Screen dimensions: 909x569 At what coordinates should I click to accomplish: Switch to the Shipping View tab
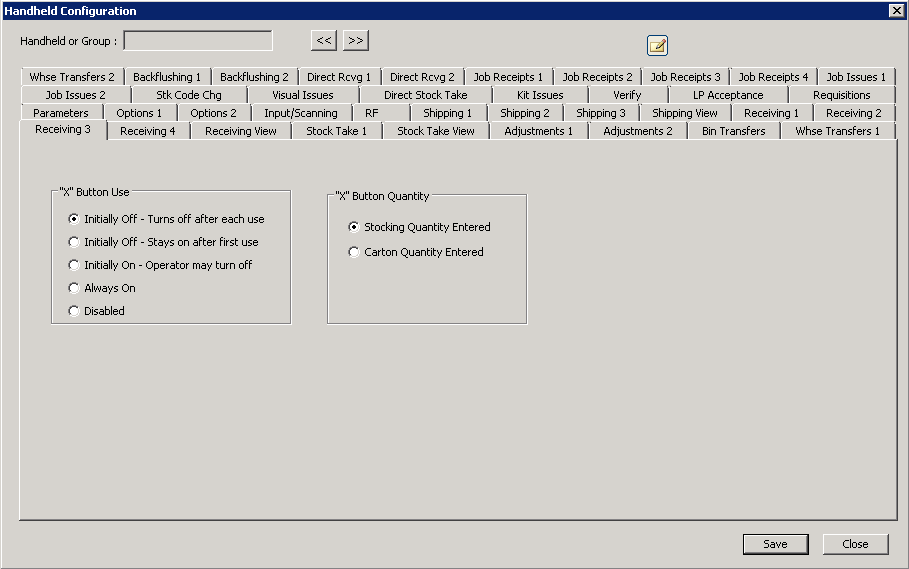click(684, 113)
